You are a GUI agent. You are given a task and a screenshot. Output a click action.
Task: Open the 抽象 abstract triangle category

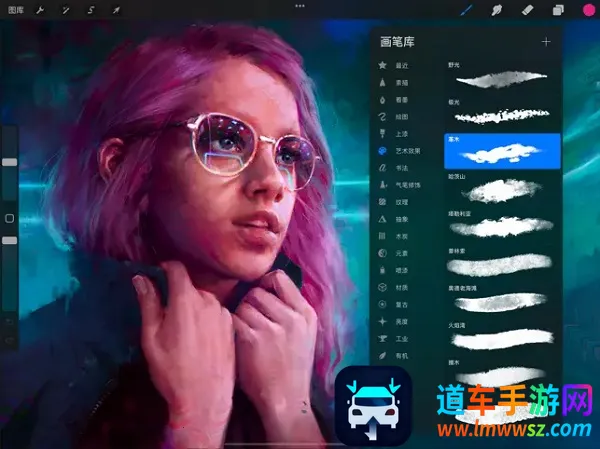click(393, 219)
